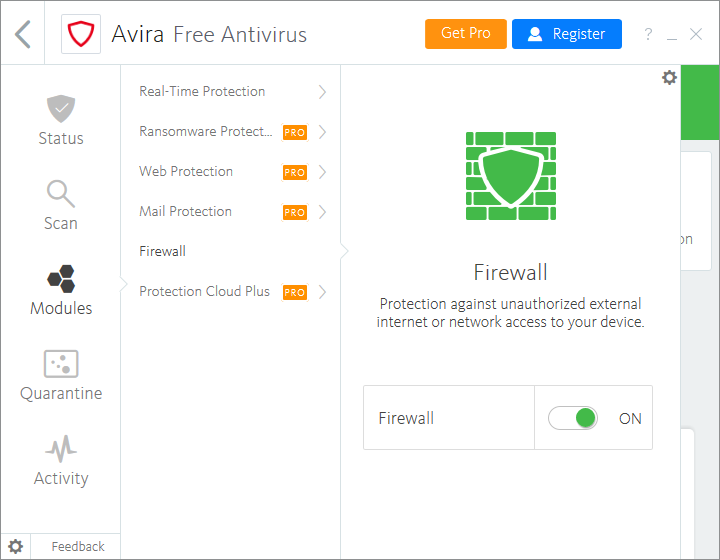The image size is (720, 560).
Task: Expand Protection Cloud Plus chevron
Action: 322,292
